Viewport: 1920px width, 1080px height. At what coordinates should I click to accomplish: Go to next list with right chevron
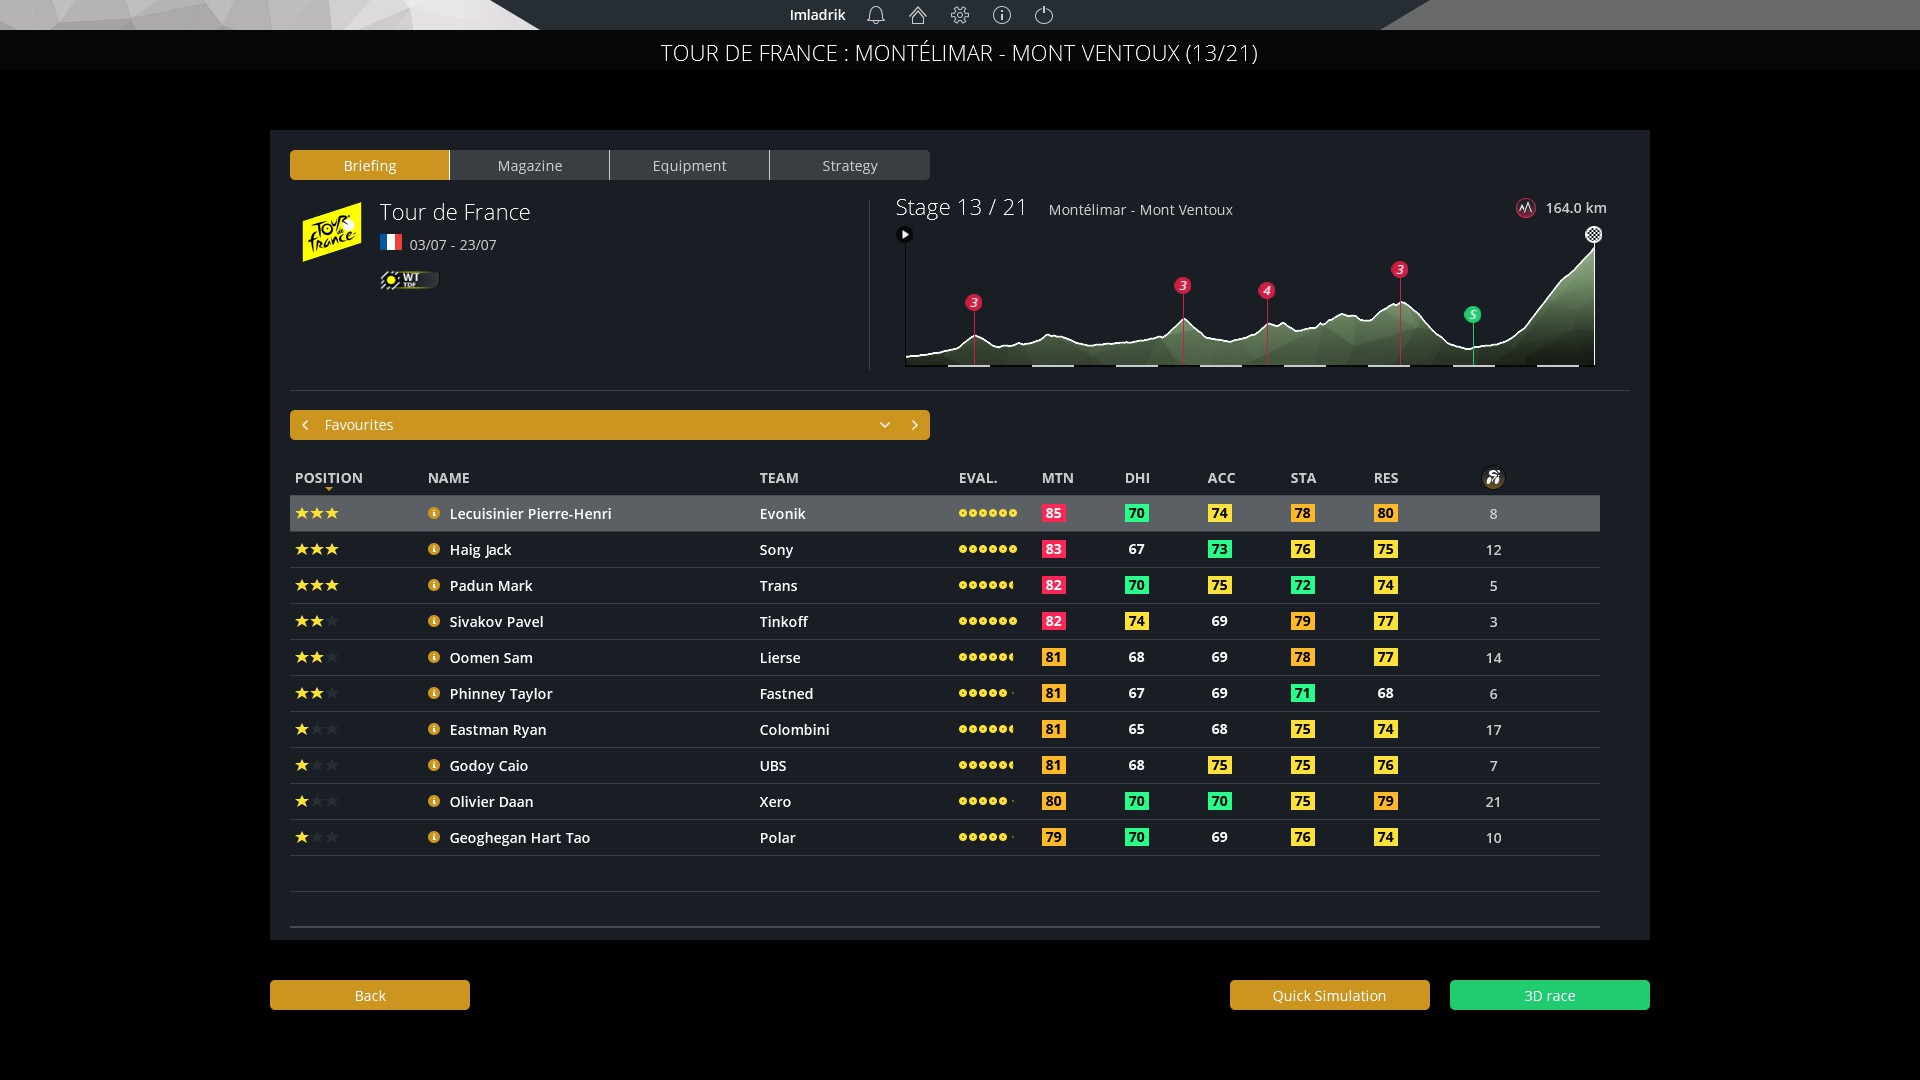[914, 425]
